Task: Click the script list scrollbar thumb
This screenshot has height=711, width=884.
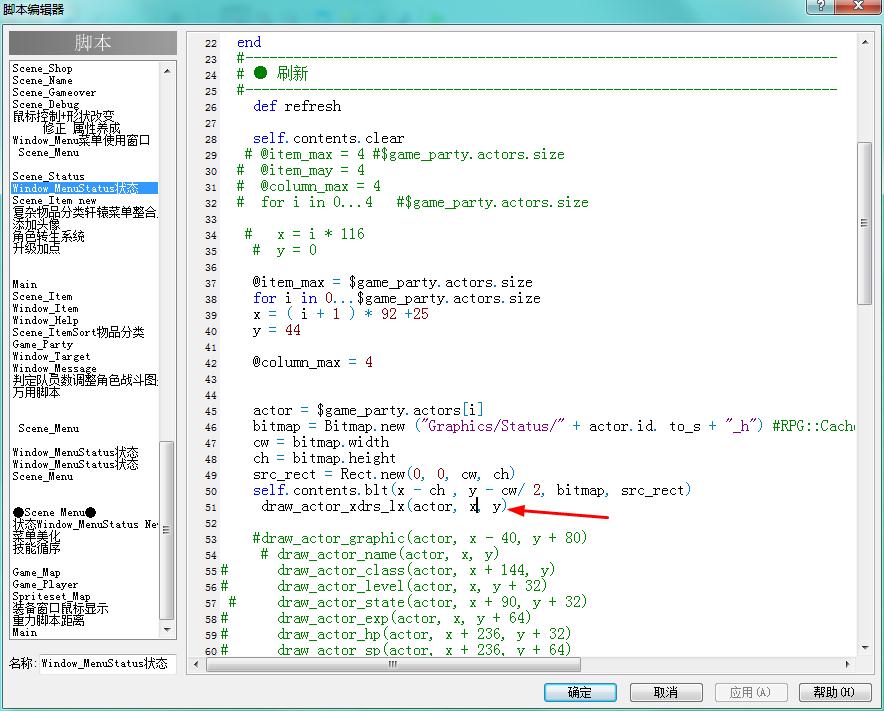Action: pyautogui.click(x=167, y=529)
